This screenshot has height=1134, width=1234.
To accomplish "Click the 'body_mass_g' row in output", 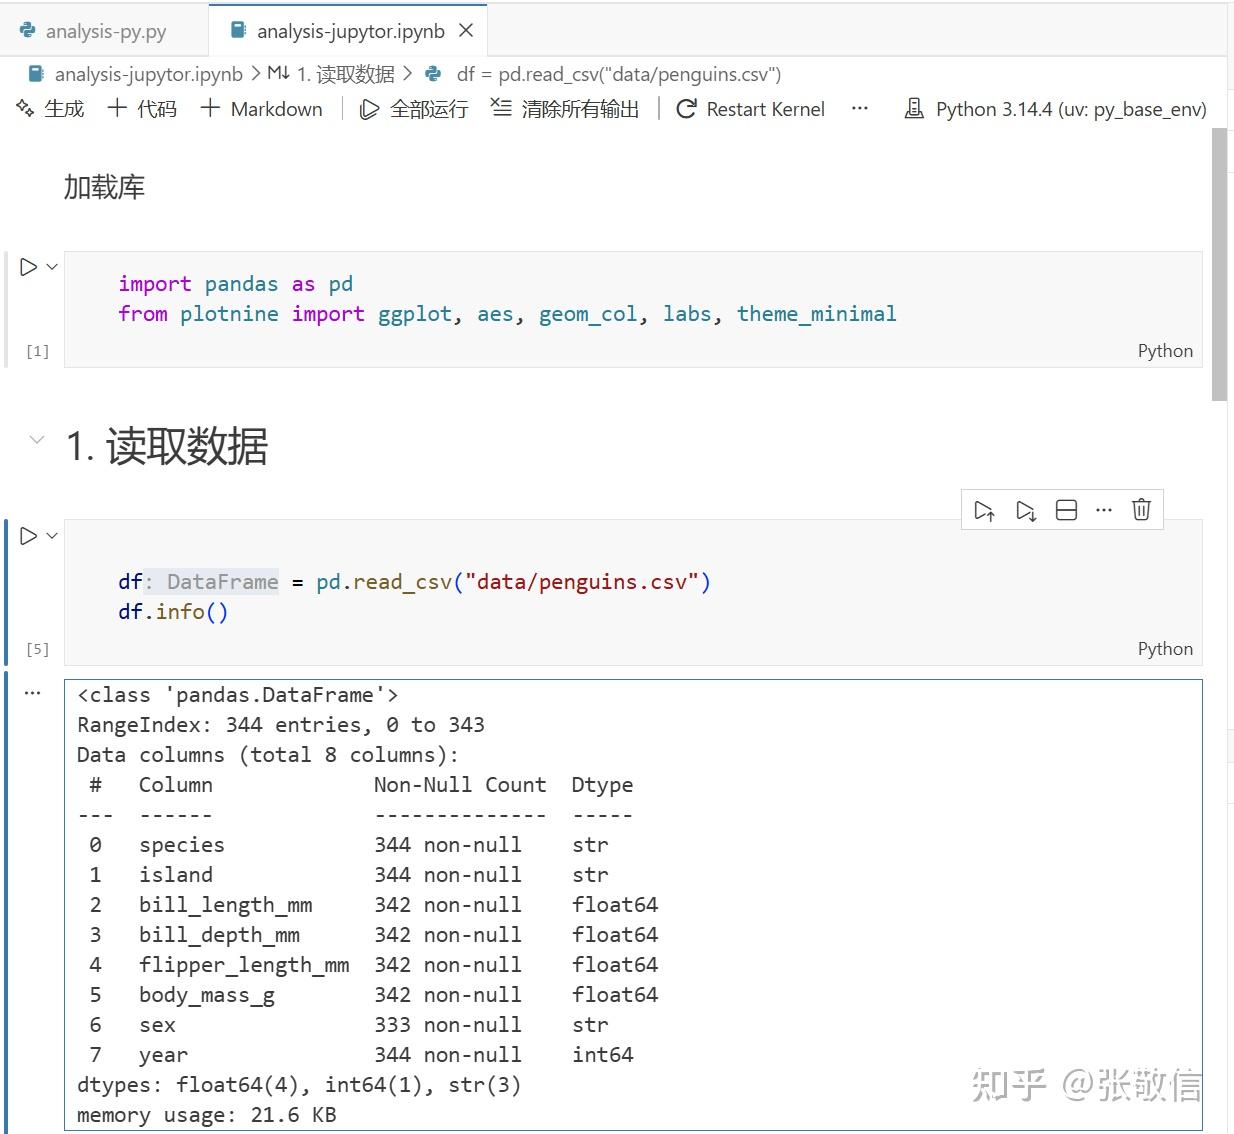I will pyautogui.click(x=368, y=995).
